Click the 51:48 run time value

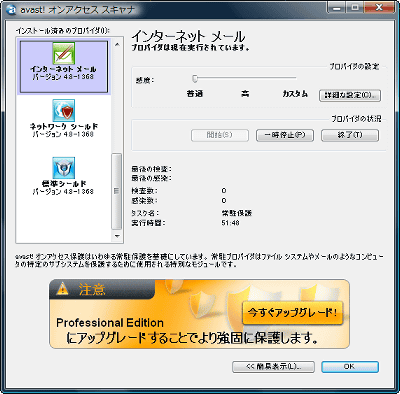[230, 223]
